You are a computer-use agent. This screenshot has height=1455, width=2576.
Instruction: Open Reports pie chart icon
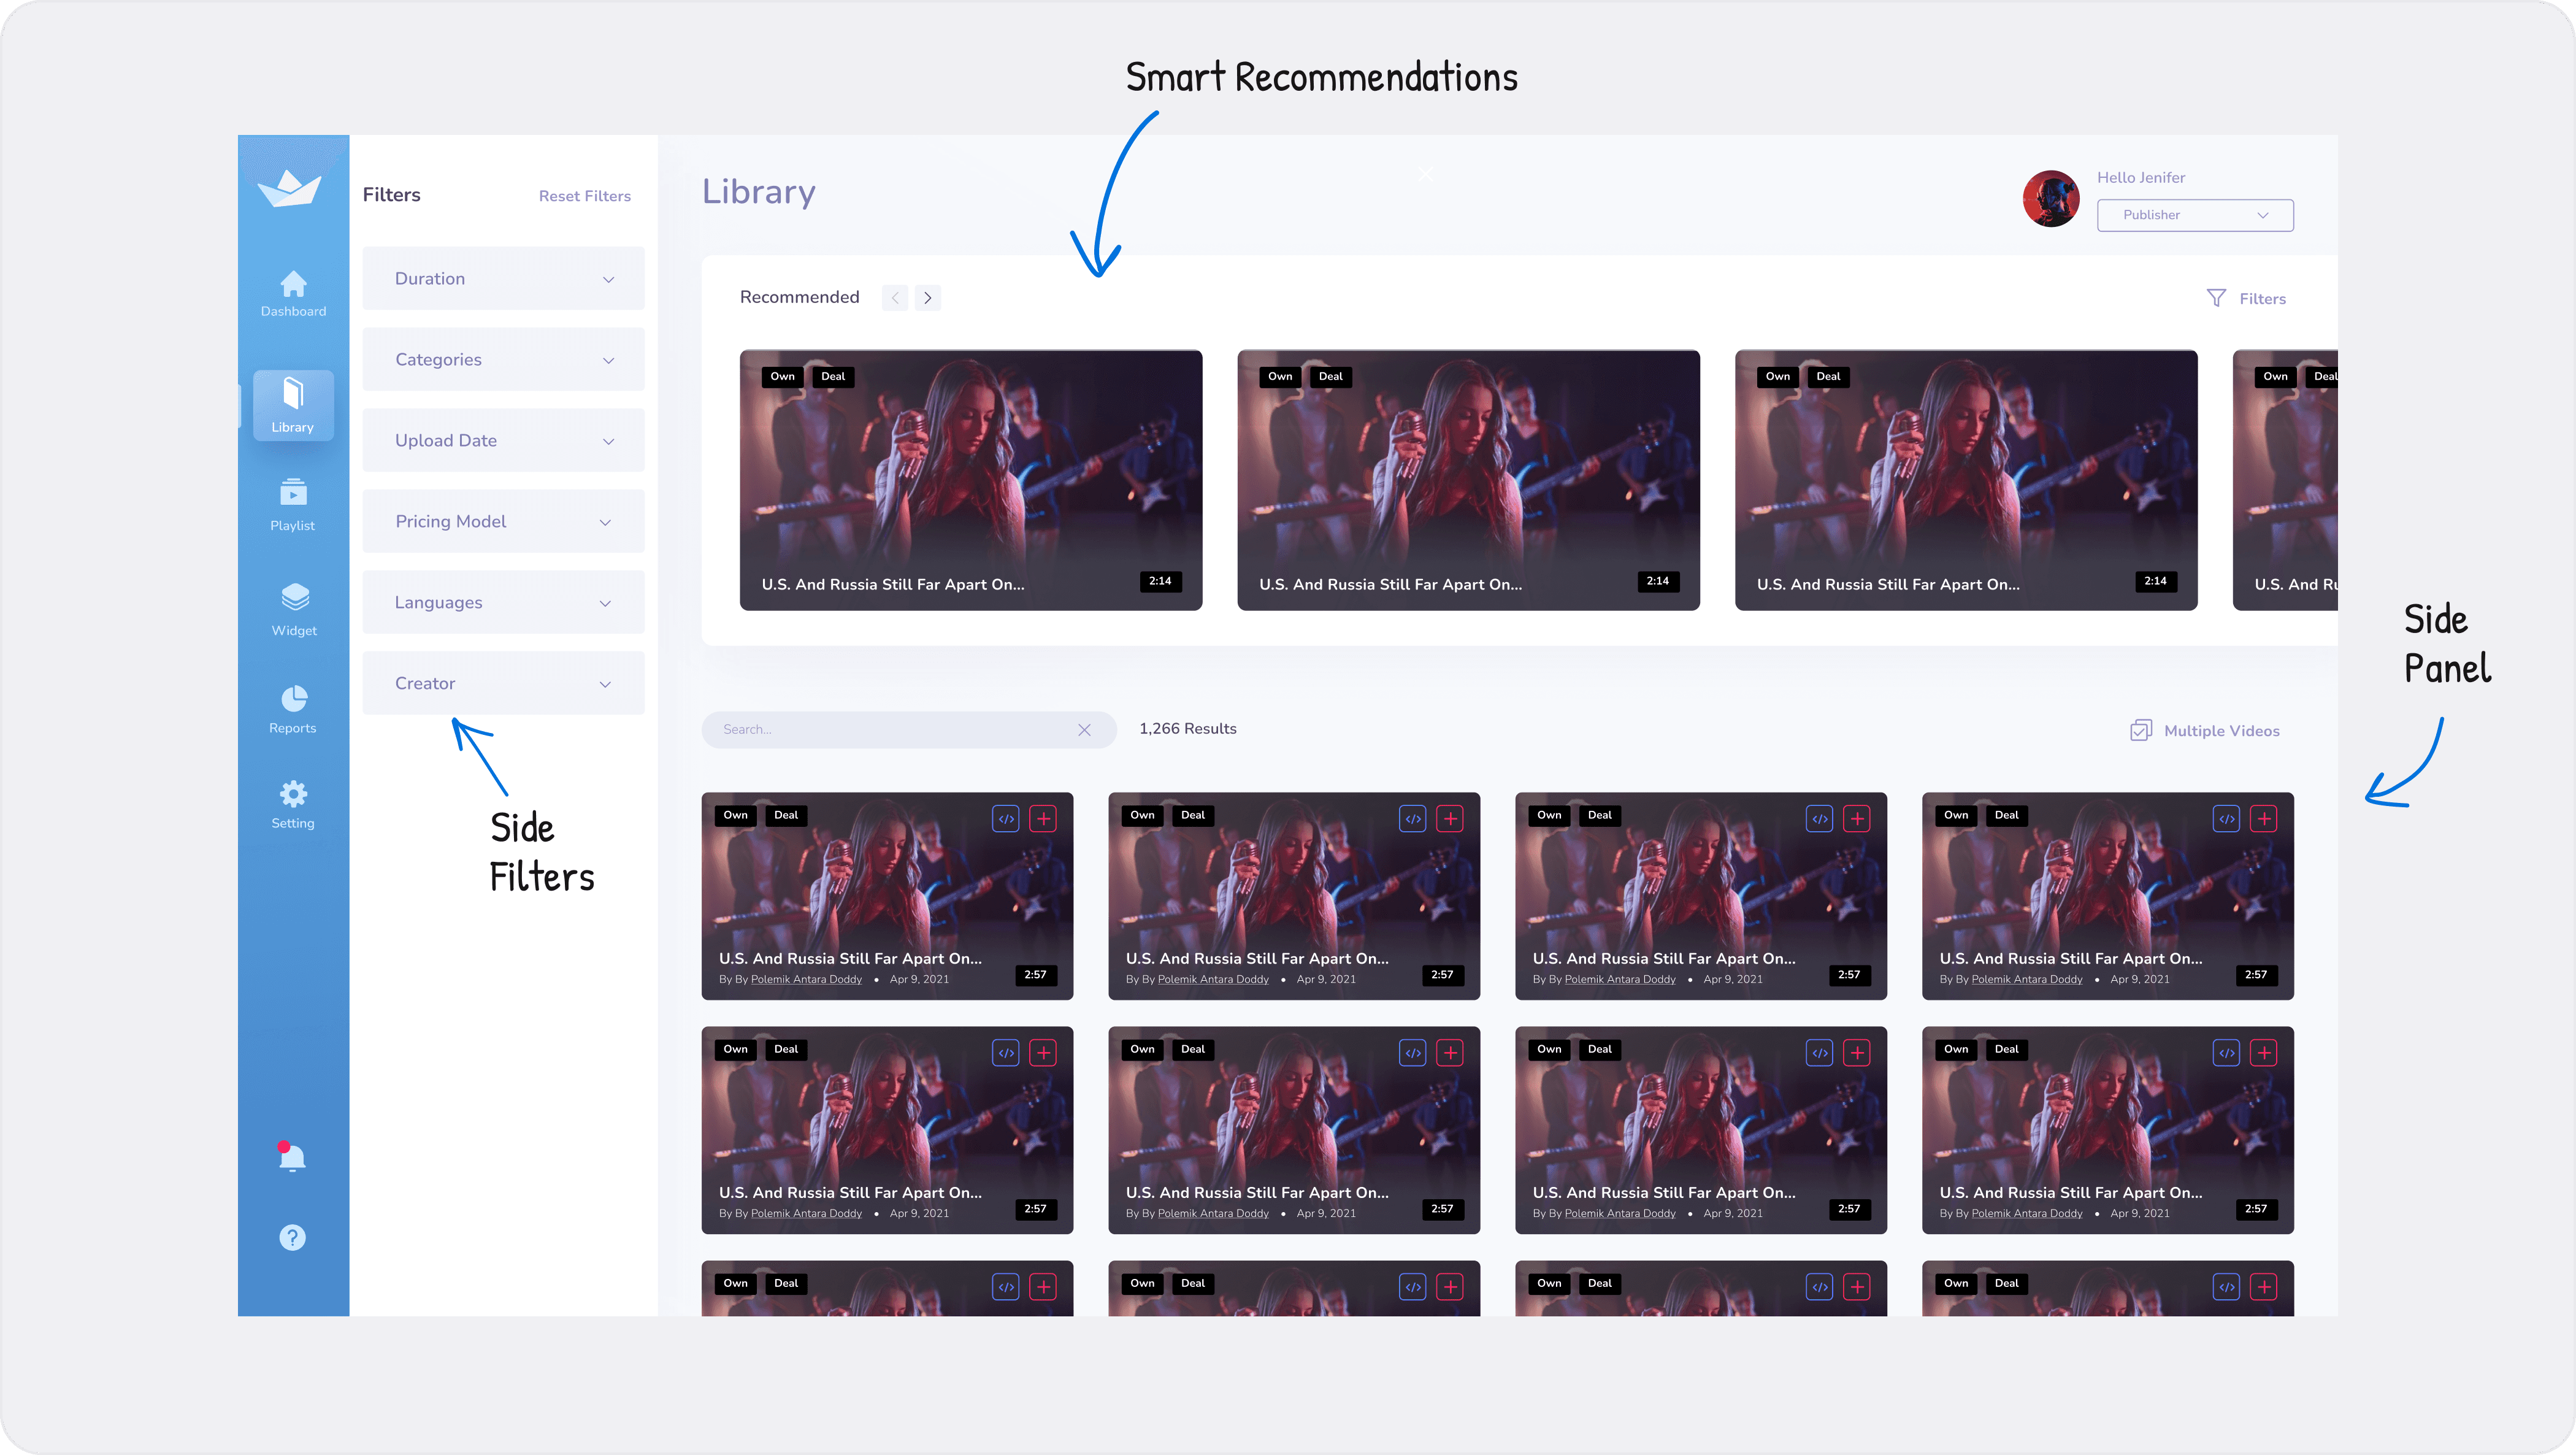(293, 698)
